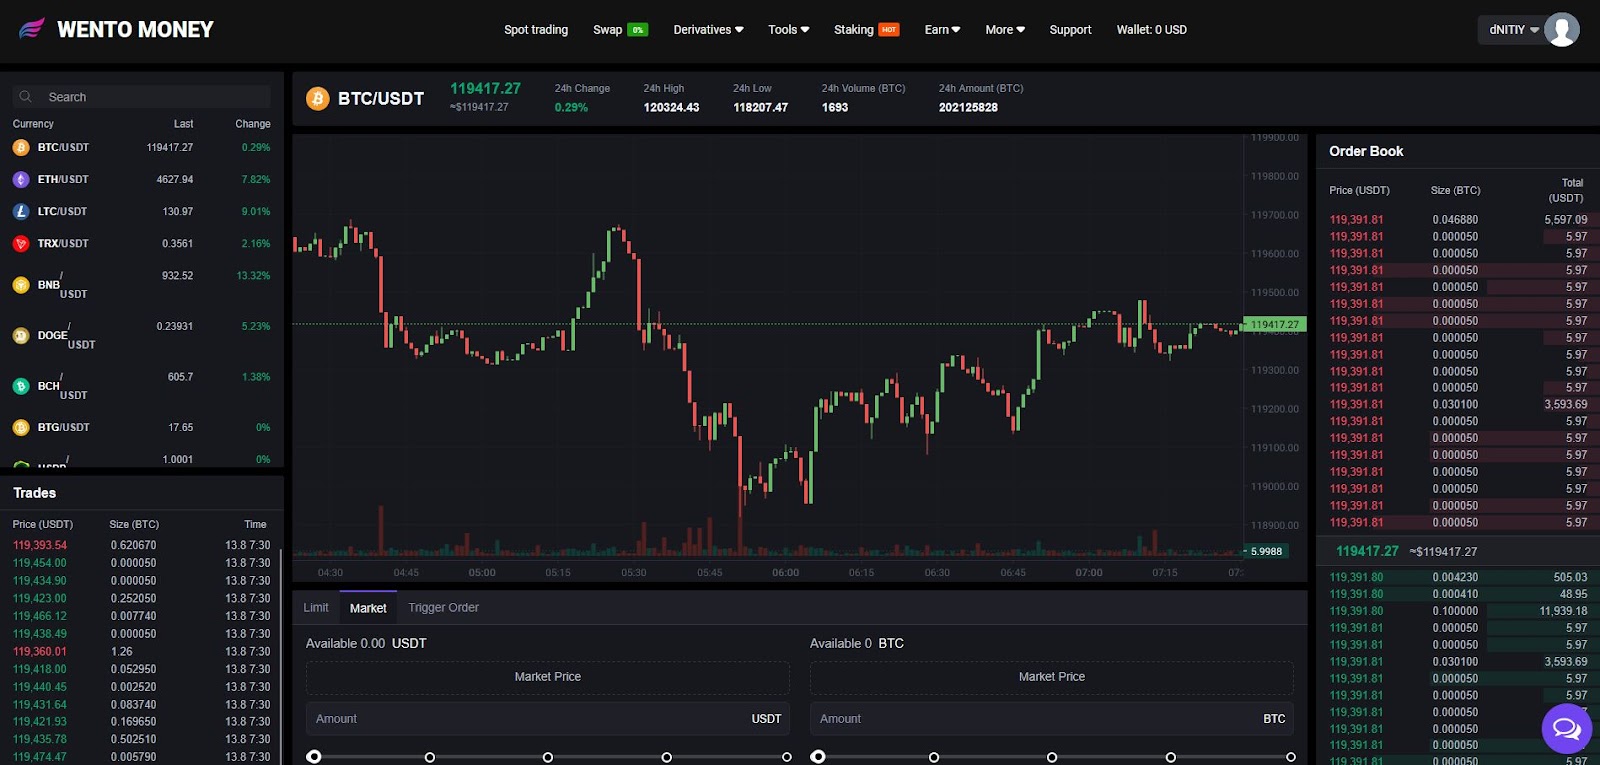Expand the Tools dropdown menu
The width and height of the screenshot is (1600, 765).
click(788, 30)
